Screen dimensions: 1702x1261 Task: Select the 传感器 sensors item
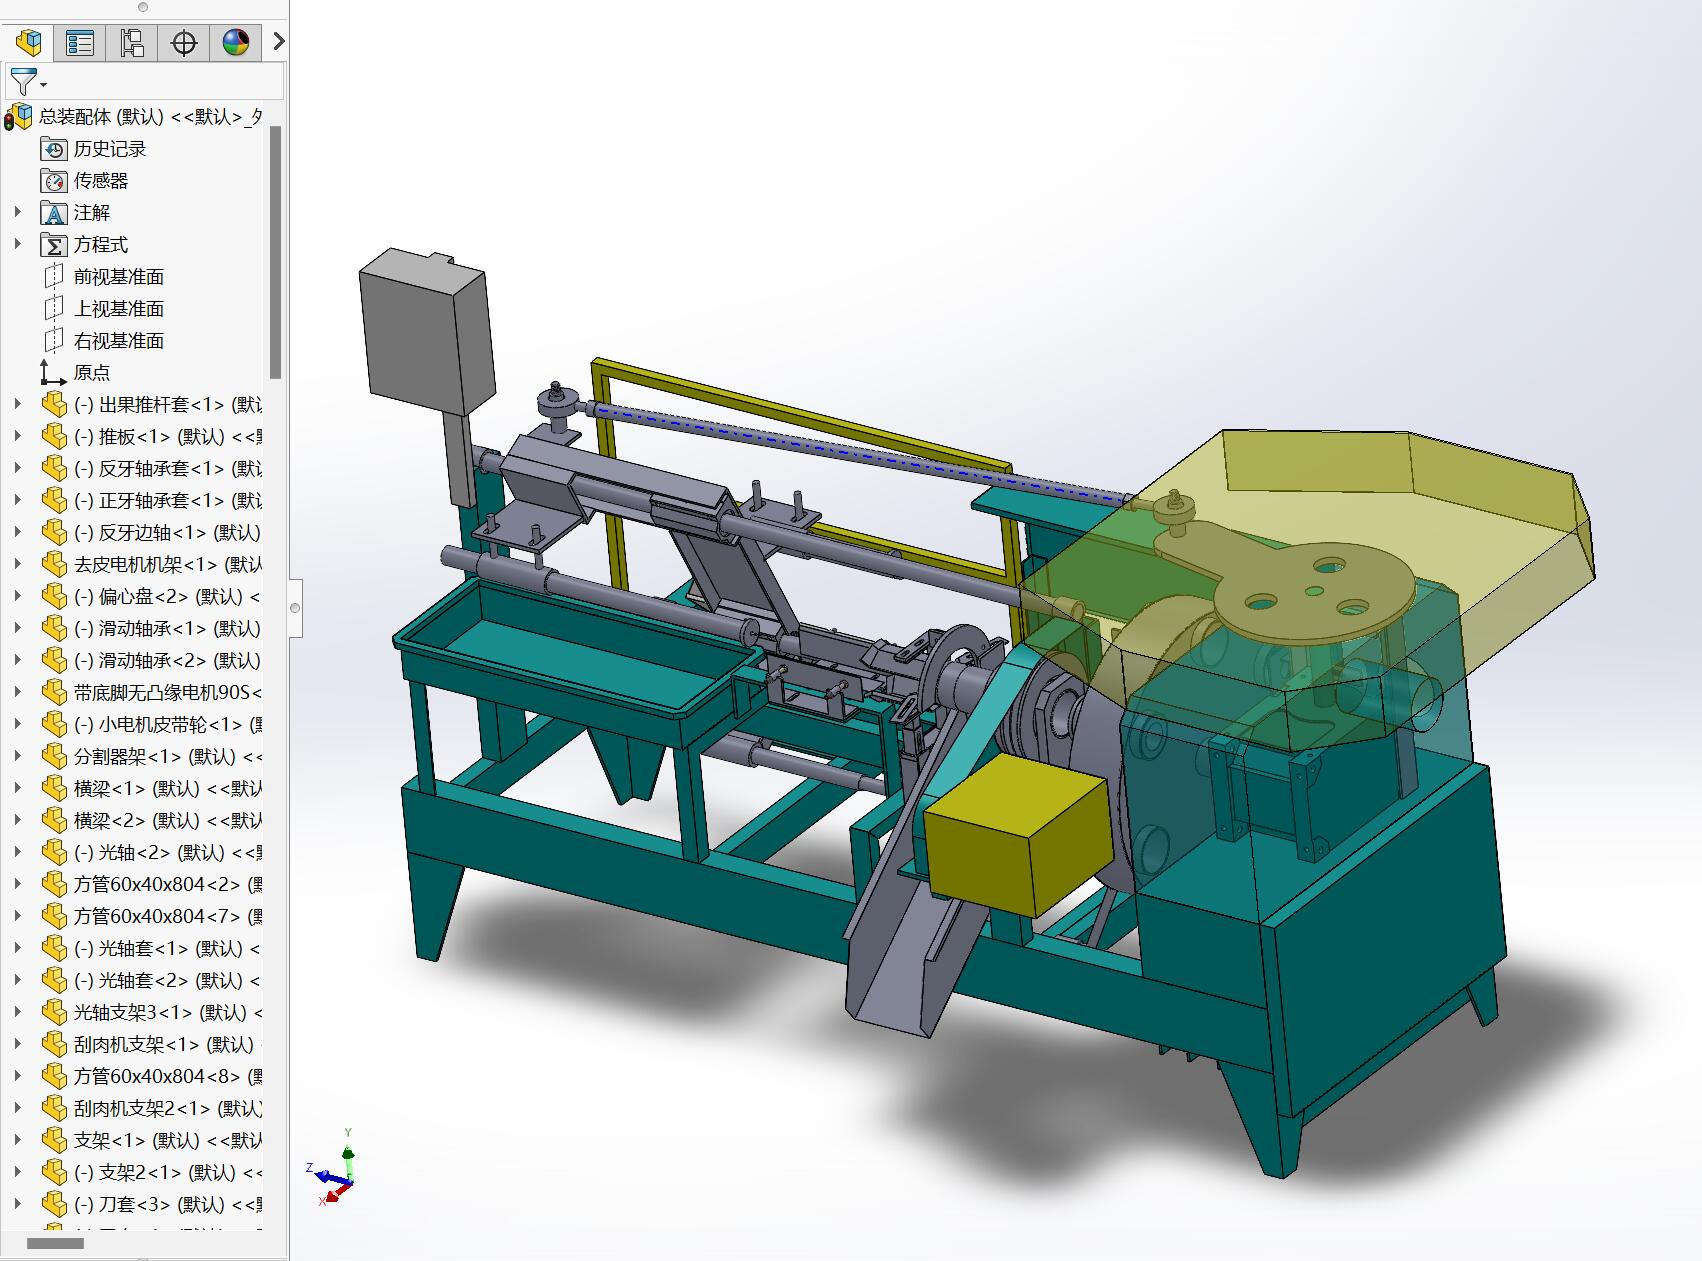pyautogui.click(x=100, y=181)
